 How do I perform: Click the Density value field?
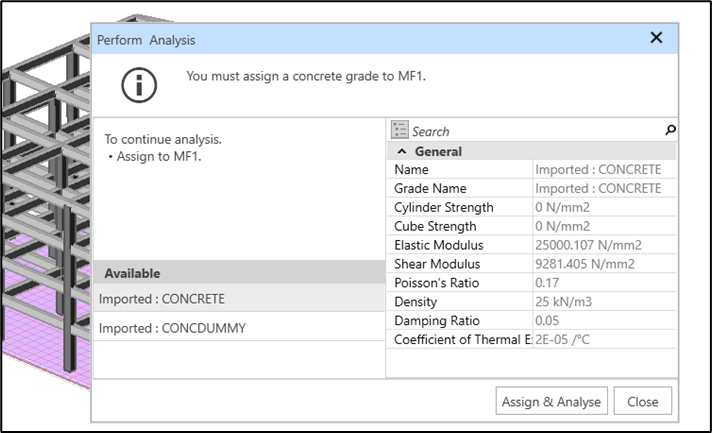coord(604,301)
